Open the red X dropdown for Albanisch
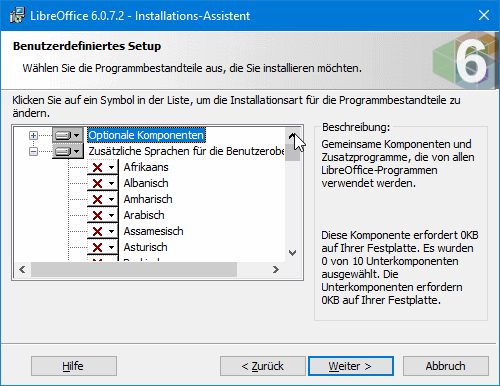500x386 pixels. pos(103,183)
